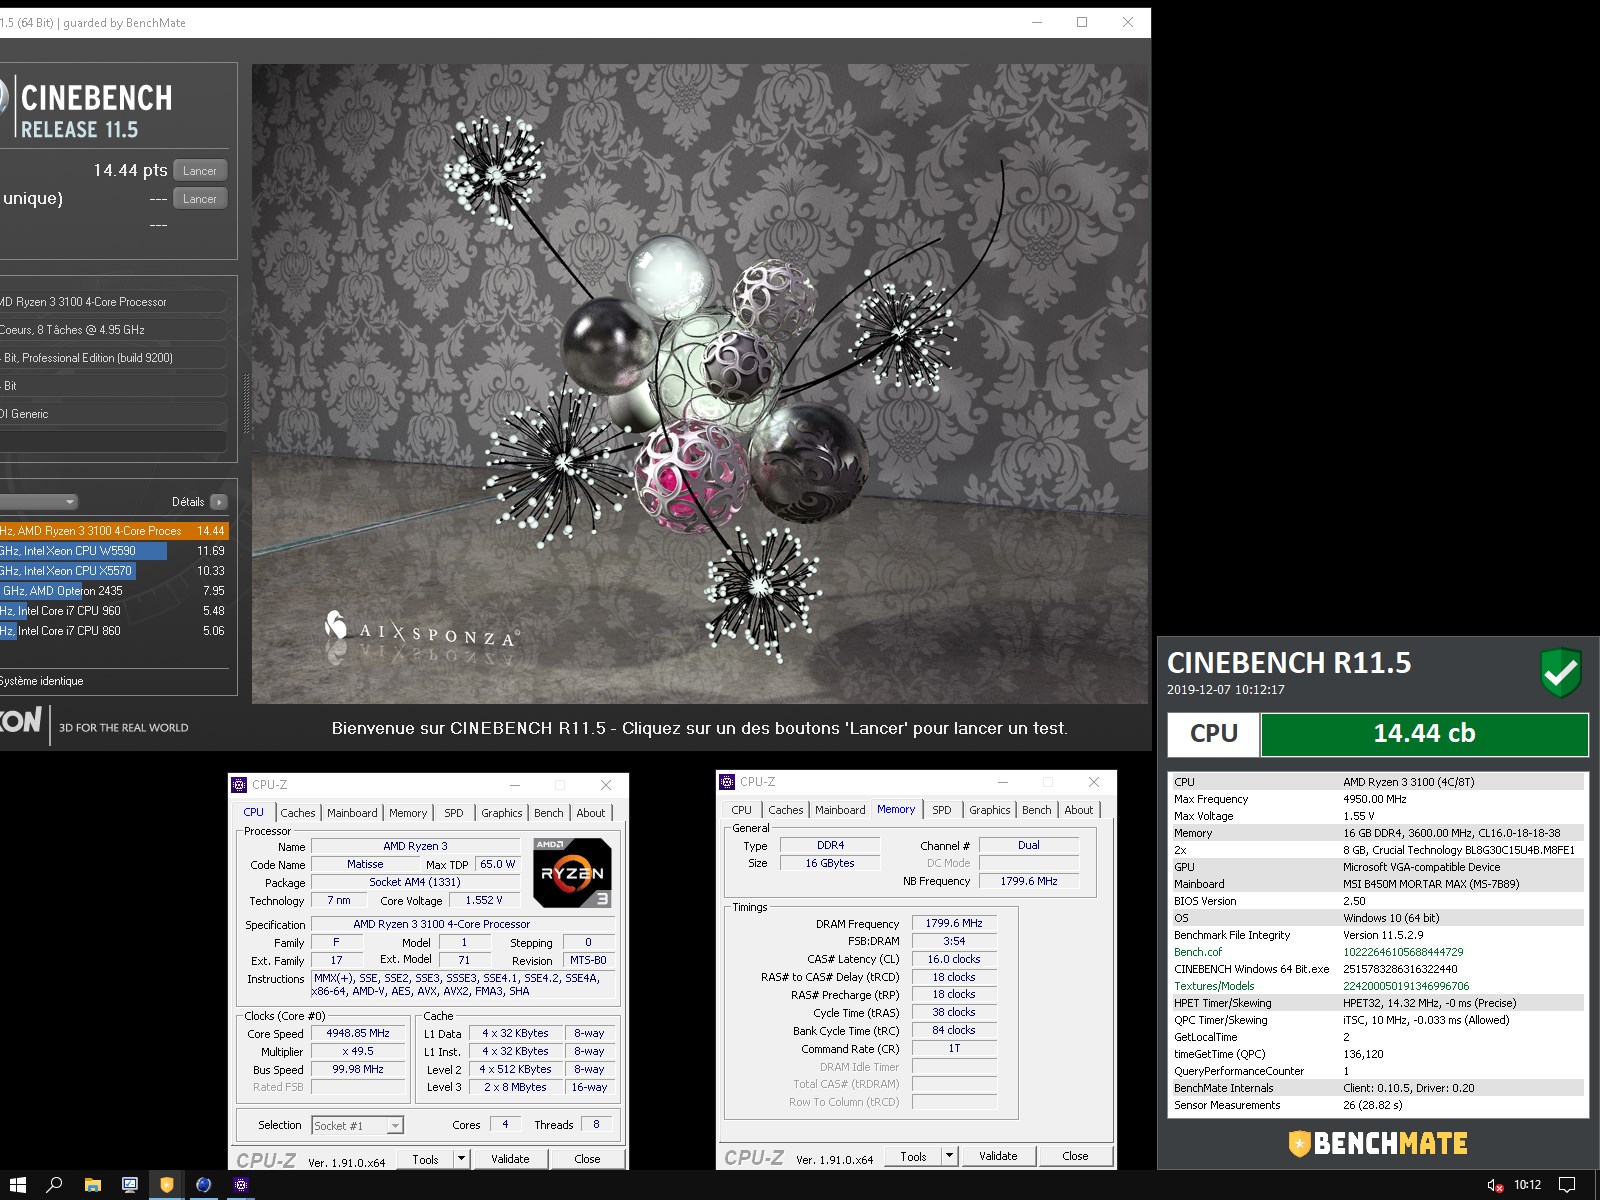Image resolution: width=1600 pixels, height=1200 pixels.
Task: Select the Intel Xeon CPU W5590 ranking row
Action: pyautogui.click(x=114, y=551)
